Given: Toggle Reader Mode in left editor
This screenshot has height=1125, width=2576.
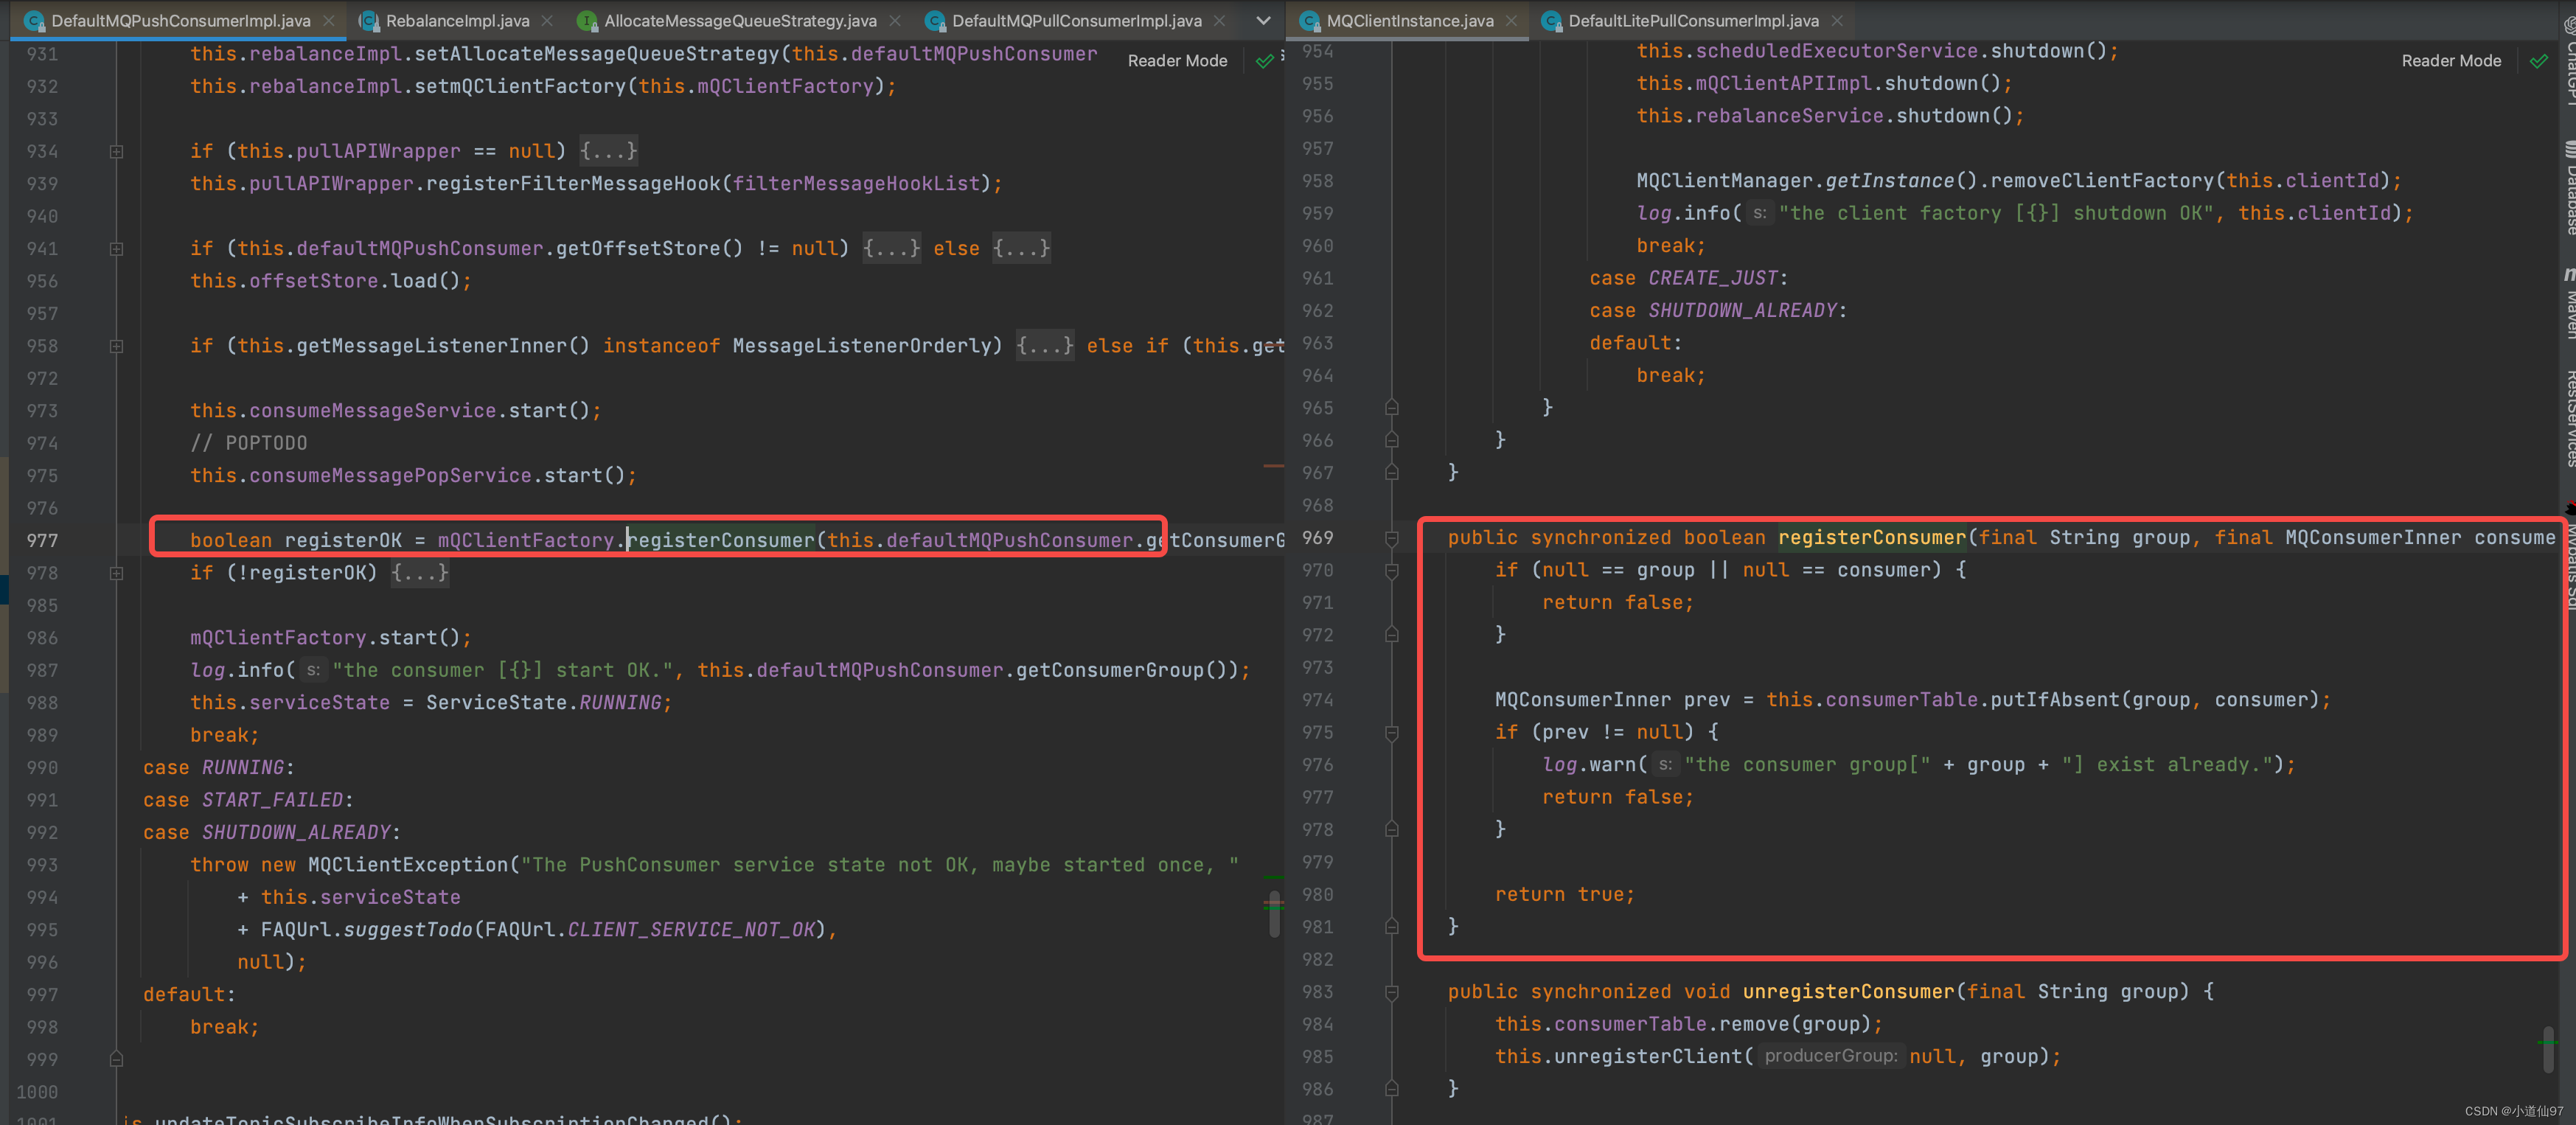Looking at the screenshot, I should click(1177, 61).
